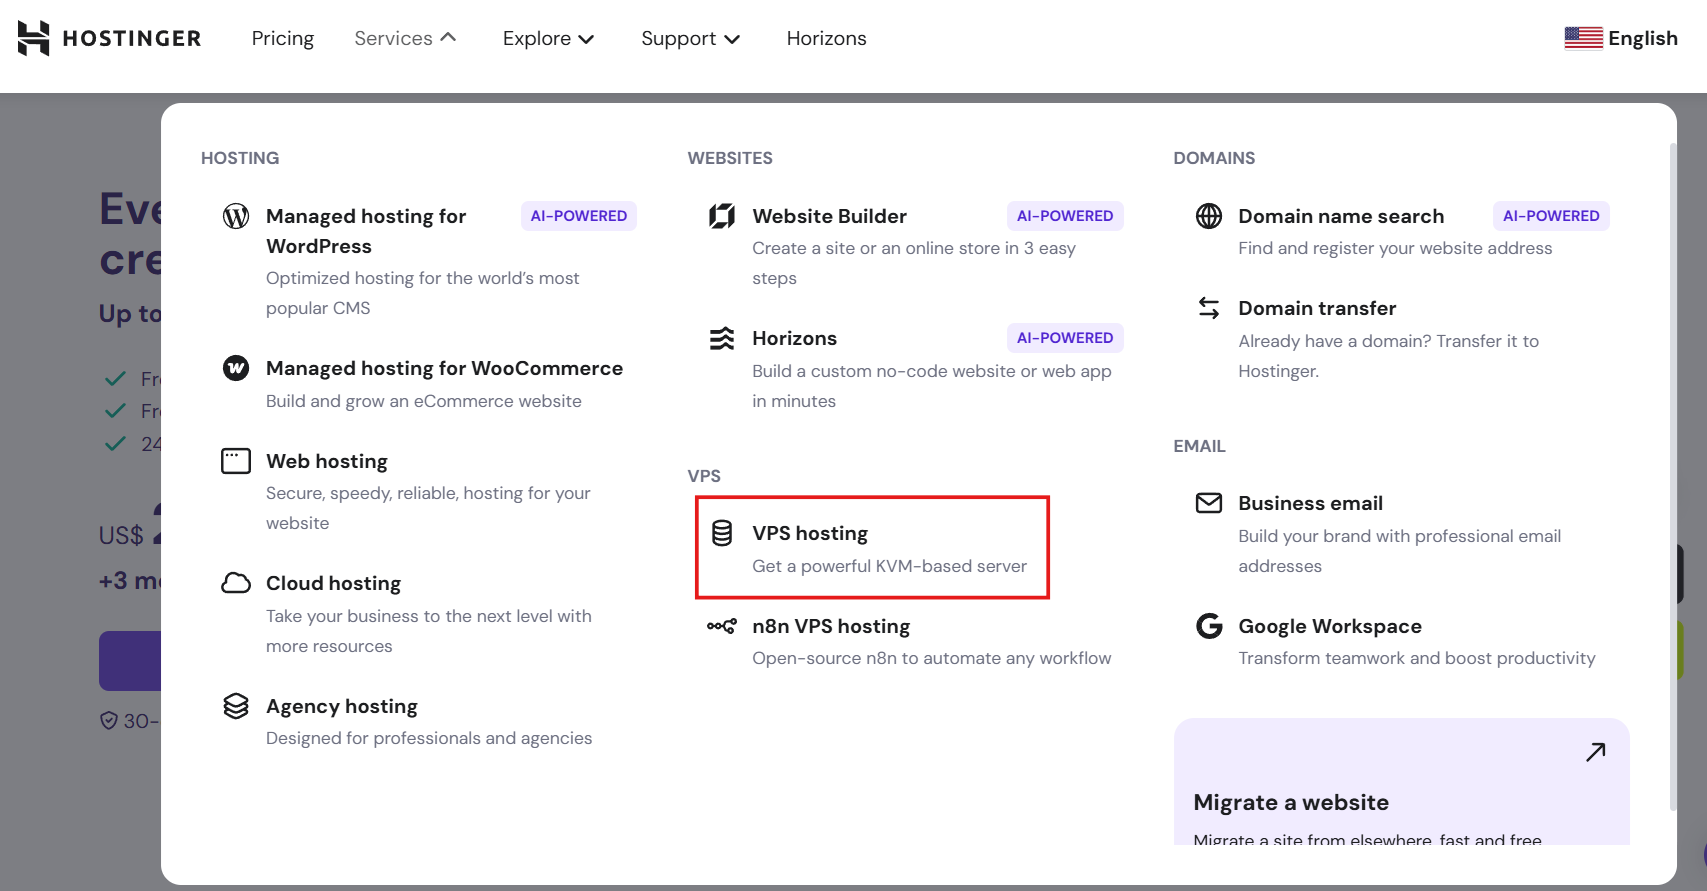The width and height of the screenshot is (1707, 891).
Task: Click the Domain transfer arrows icon
Action: [1209, 308]
